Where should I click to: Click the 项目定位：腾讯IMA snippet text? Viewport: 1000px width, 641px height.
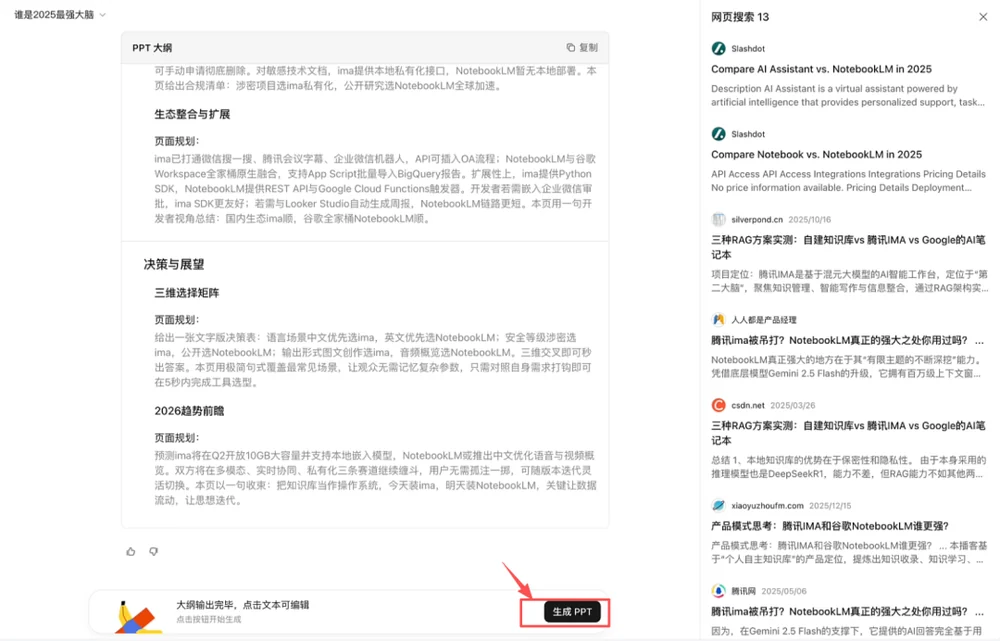click(849, 281)
